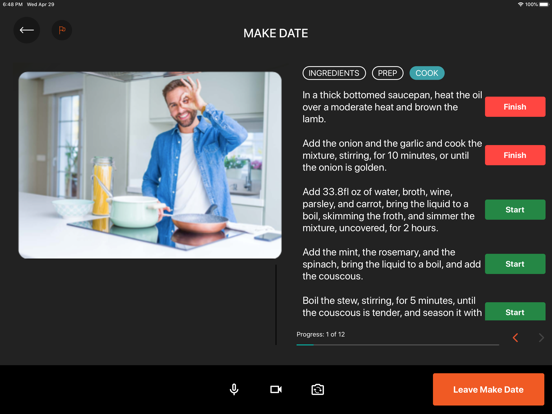
Task: Select the 'Progress: 1 of 12' label
Action: coord(321,334)
